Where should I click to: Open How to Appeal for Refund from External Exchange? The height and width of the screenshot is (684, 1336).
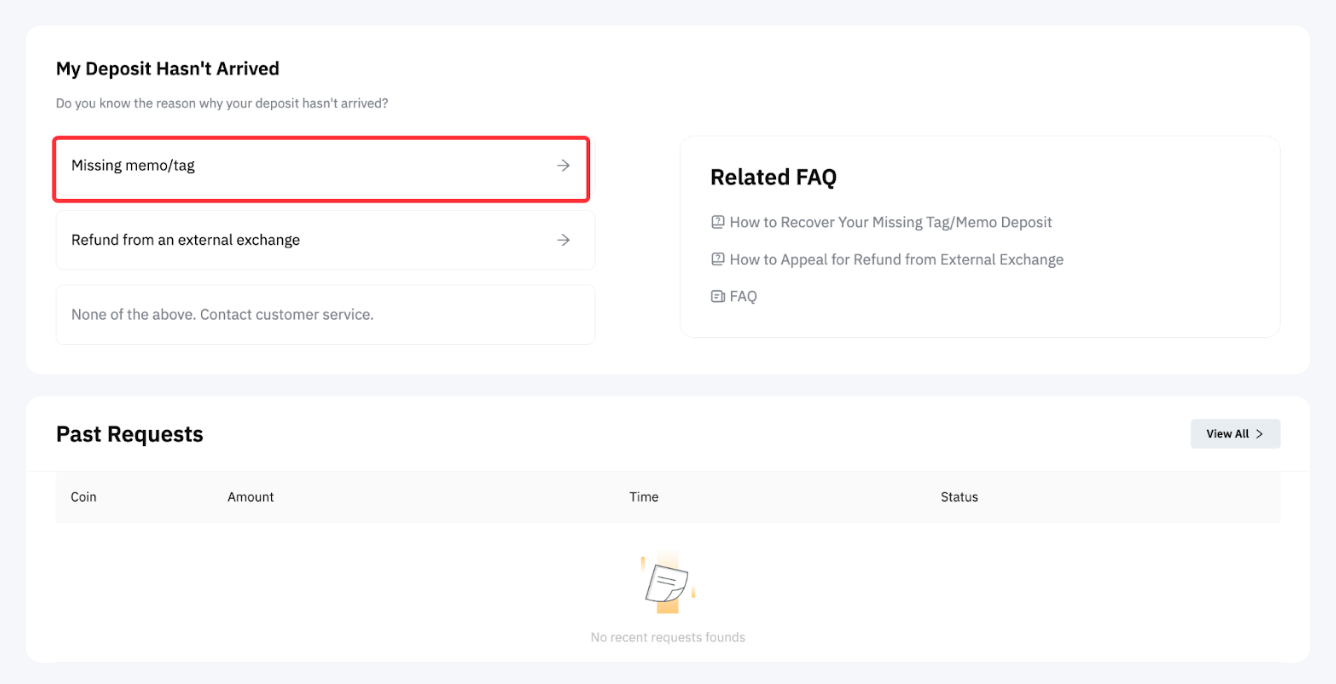[896, 259]
